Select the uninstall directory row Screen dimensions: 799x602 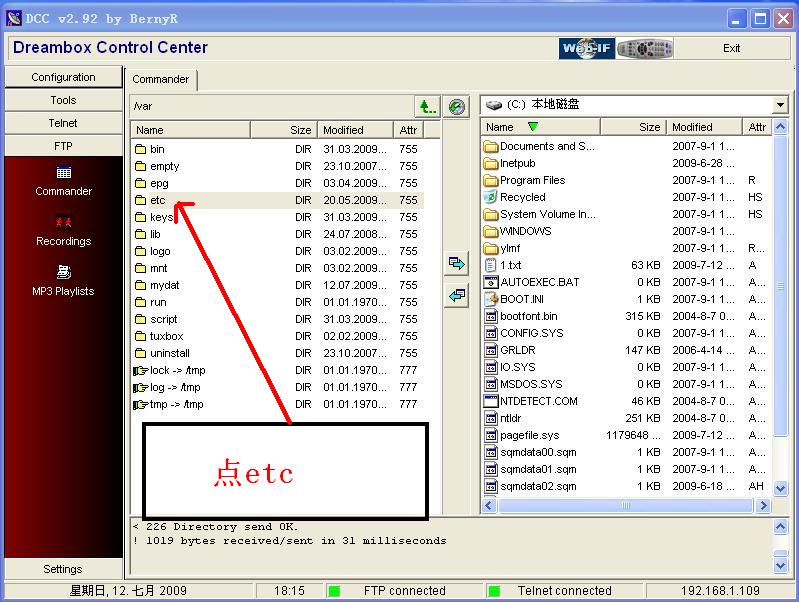pos(278,353)
